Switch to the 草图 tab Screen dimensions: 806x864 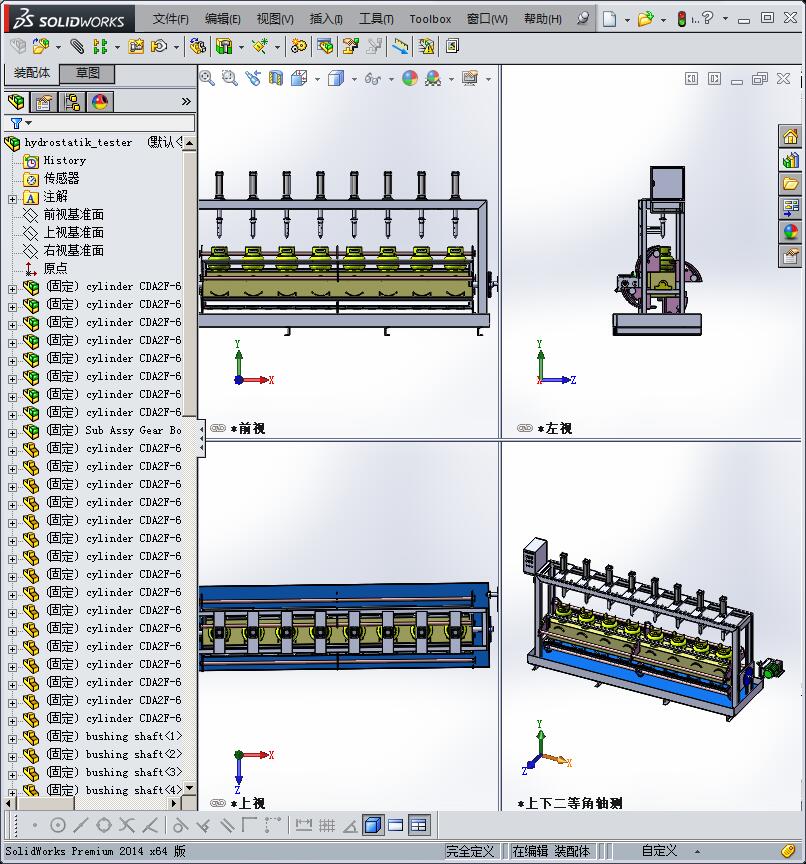point(87,73)
